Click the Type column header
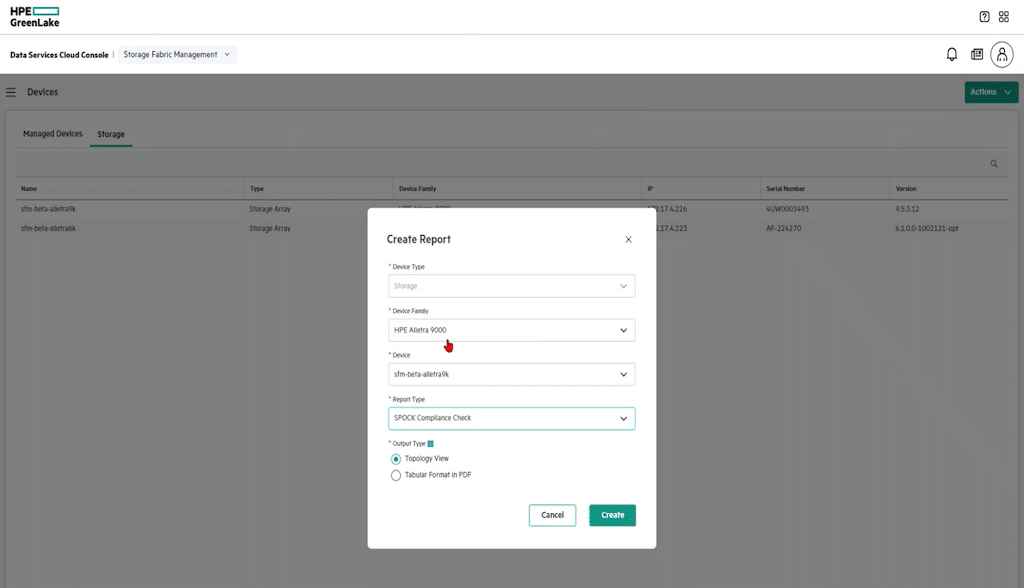The image size is (1024, 588). pyautogui.click(x=257, y=189)
